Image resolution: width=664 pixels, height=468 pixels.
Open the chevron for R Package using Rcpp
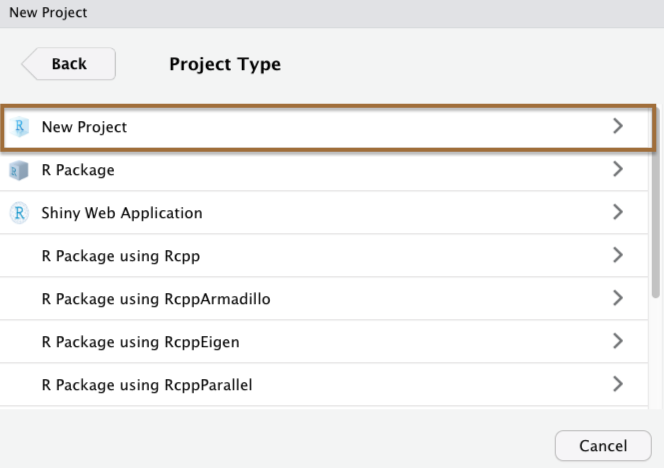(x=618, y=255)
